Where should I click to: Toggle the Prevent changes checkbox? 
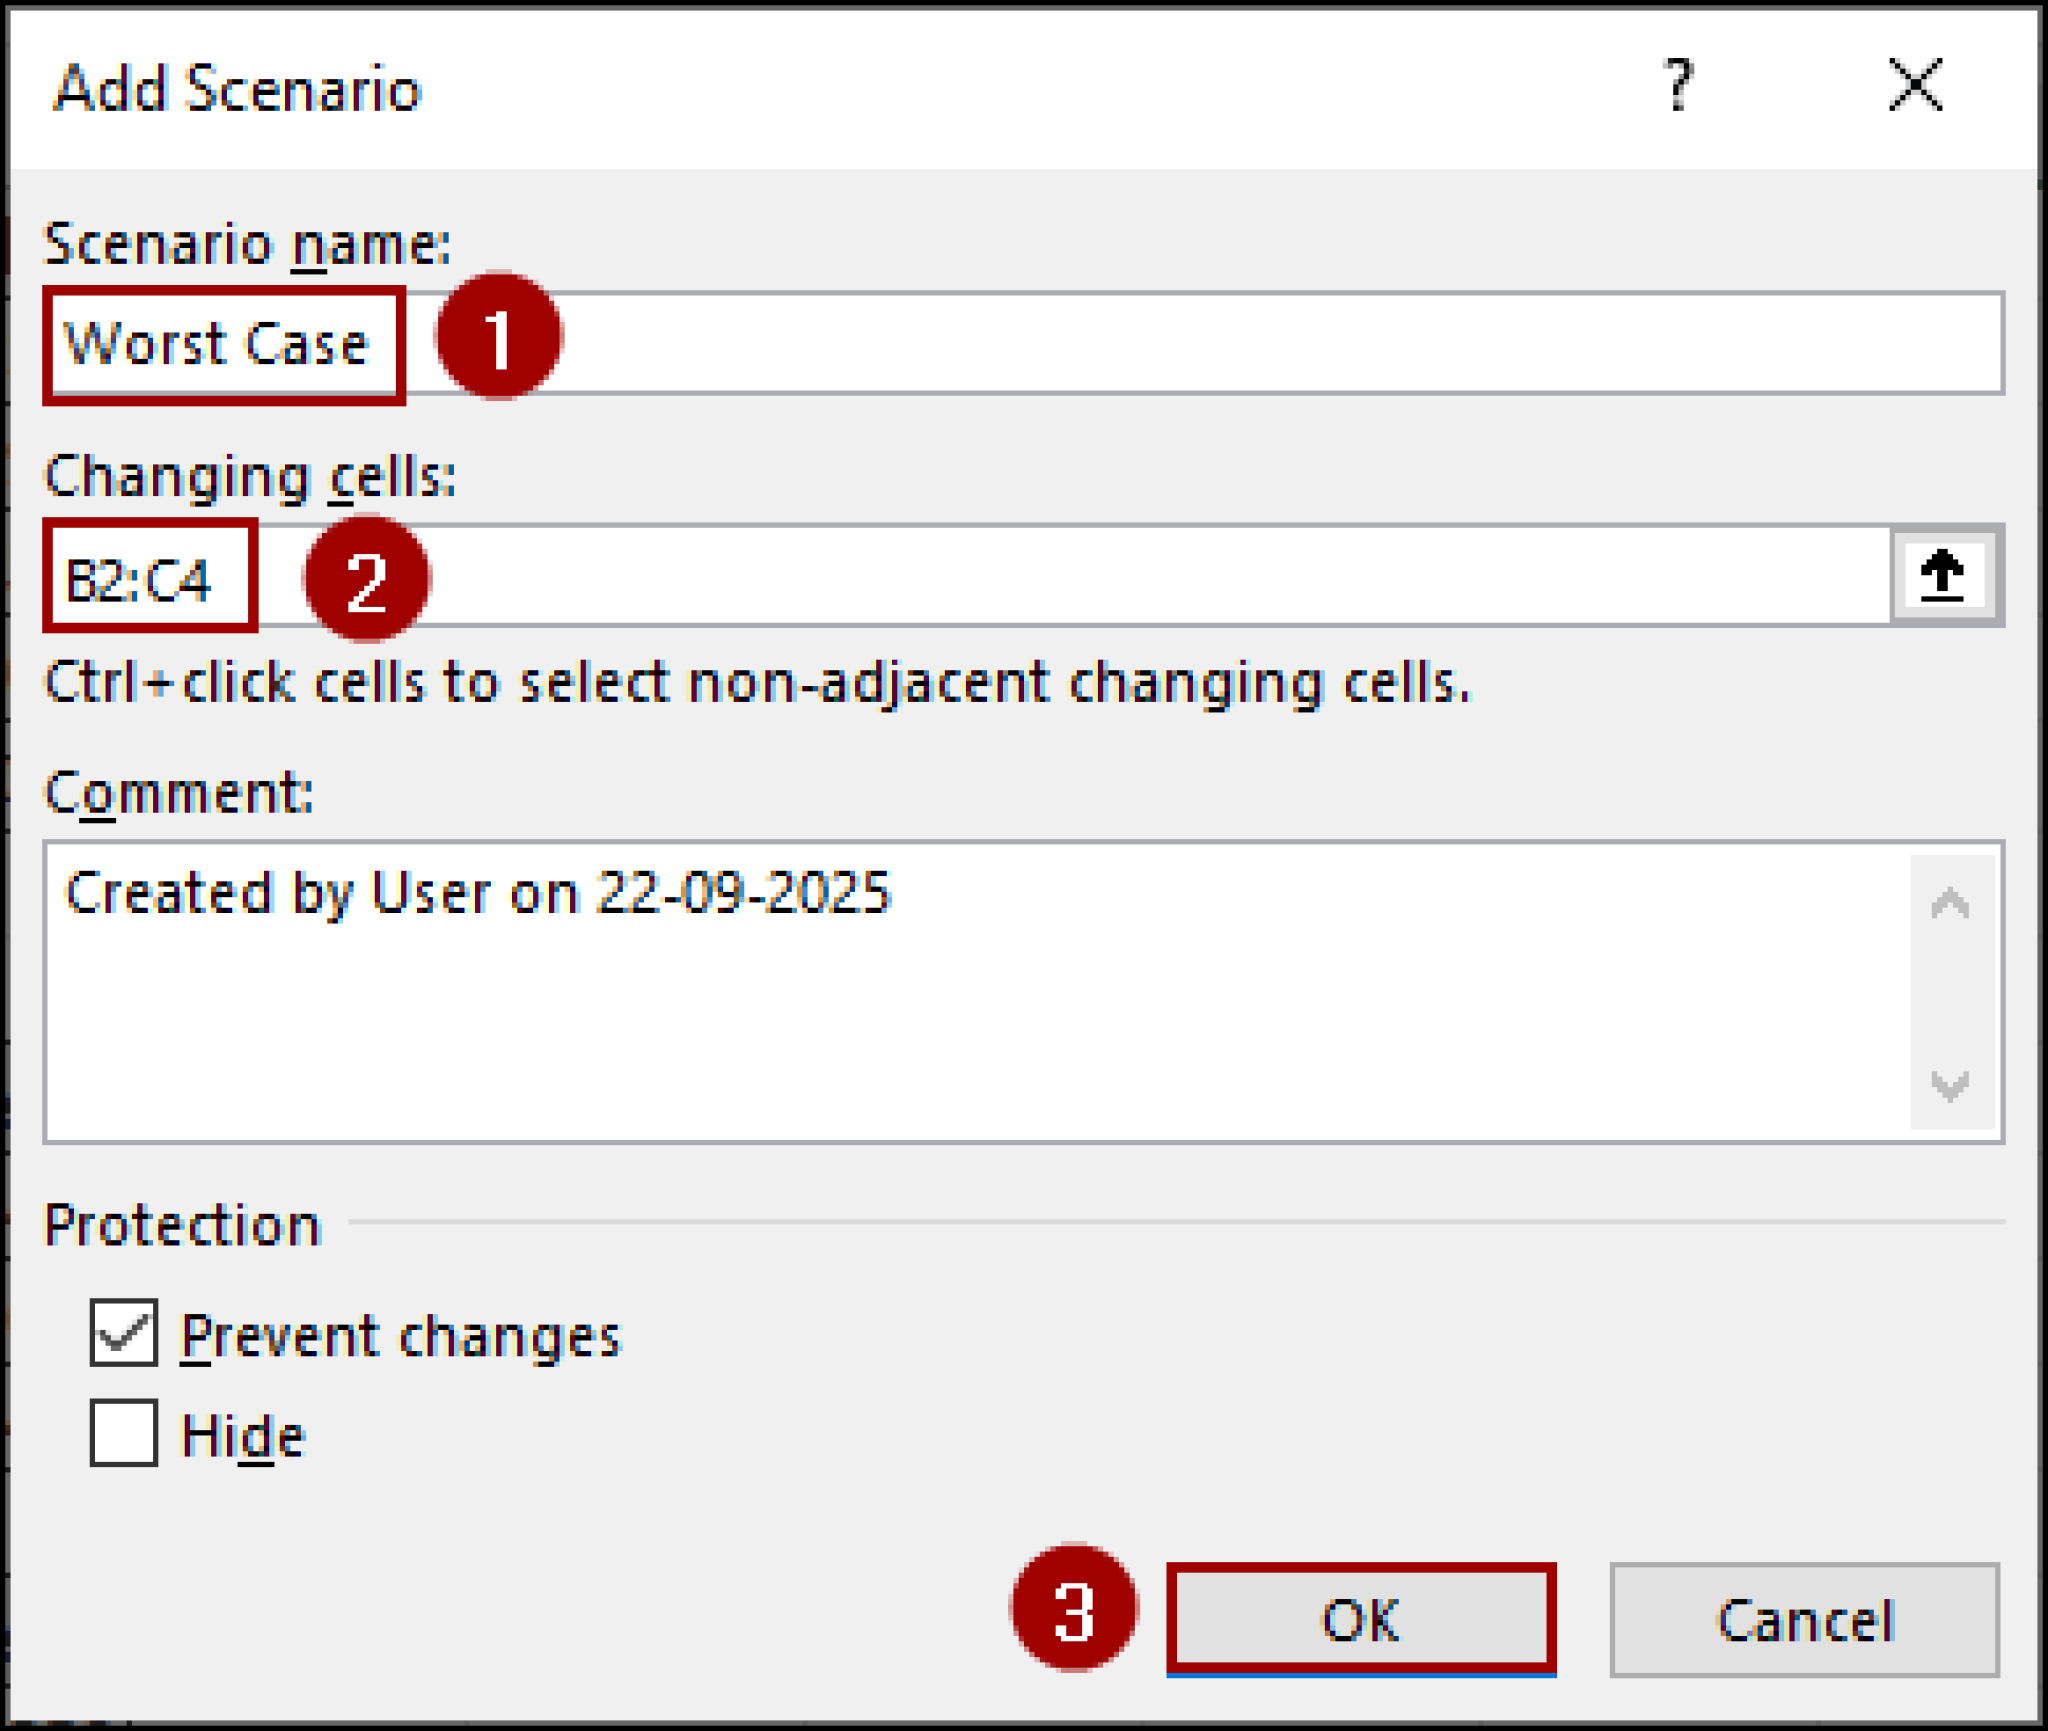(x=124, y=1333)
